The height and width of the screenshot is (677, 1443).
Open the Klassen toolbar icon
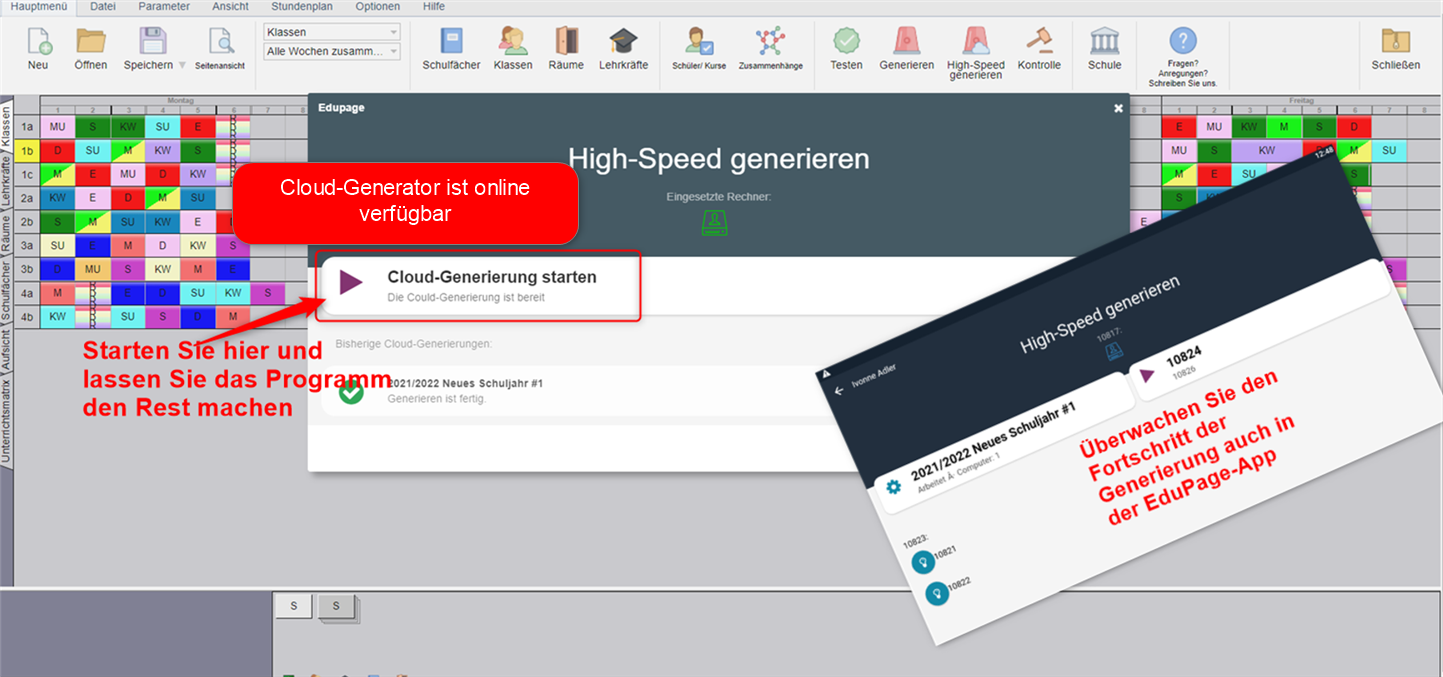point(513,48)
